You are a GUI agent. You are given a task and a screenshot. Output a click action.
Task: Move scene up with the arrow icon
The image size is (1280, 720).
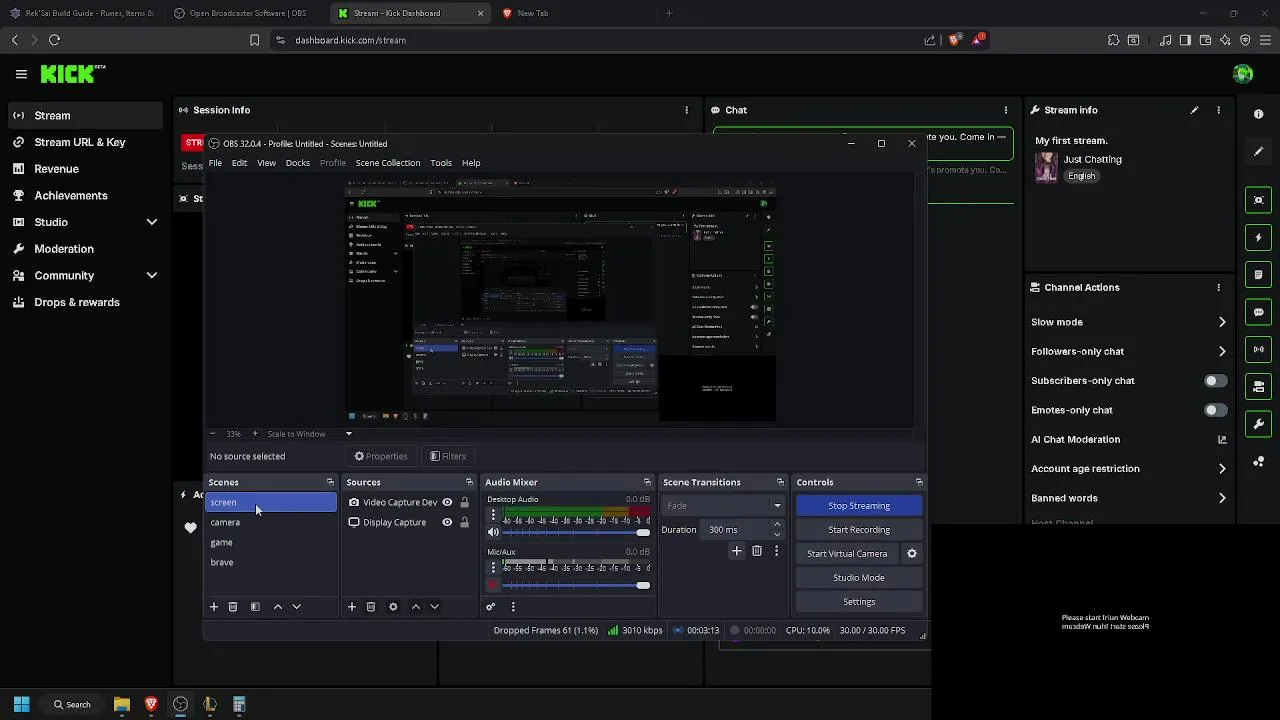click(x=278, y=607)
